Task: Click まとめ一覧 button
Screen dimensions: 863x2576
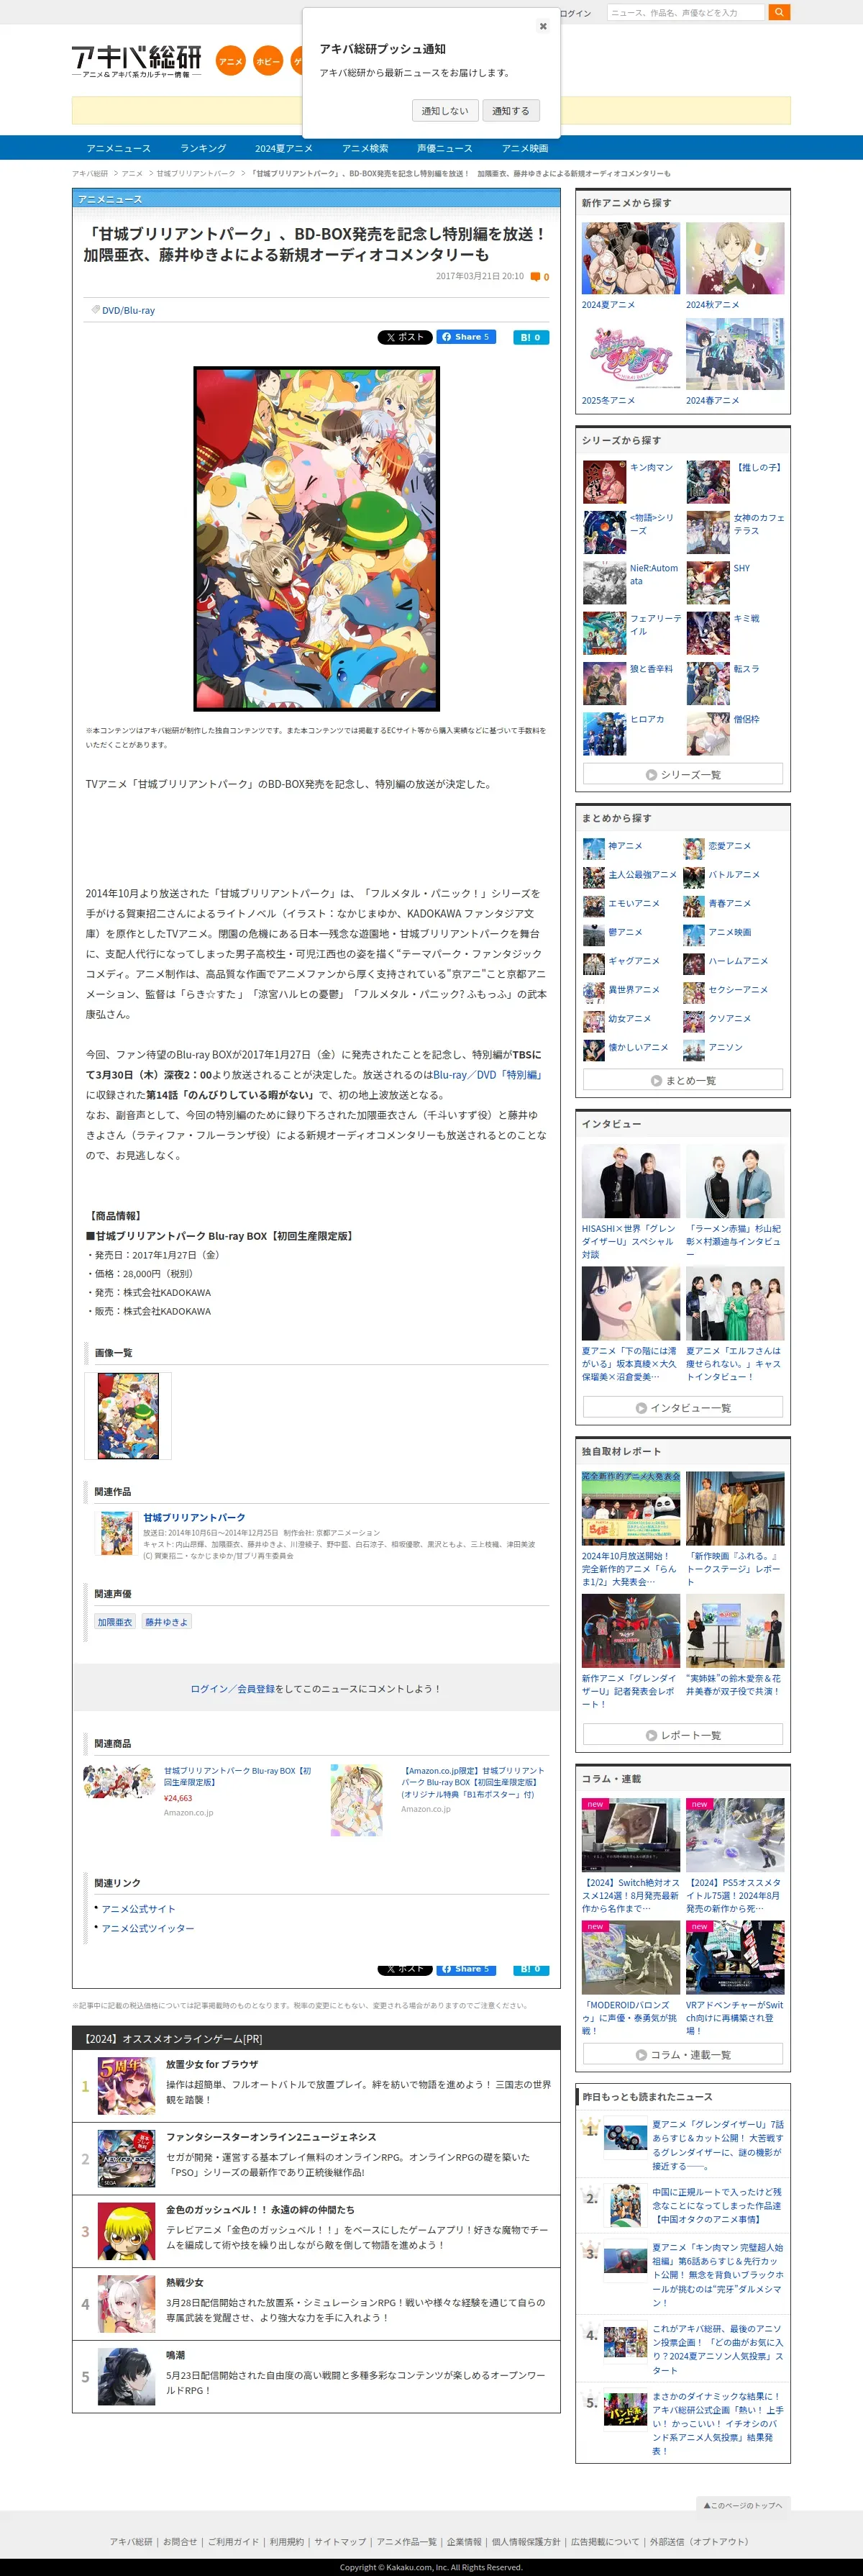Action: click(683, 1080)
